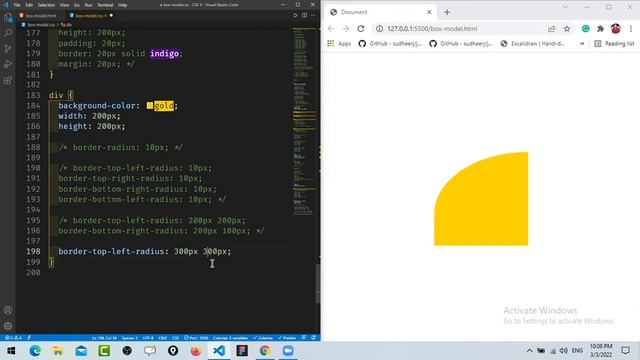Open the Explorer view in the VS Code activity bar
This screenshot has width=640, height=360.
click(x=8, y=18)
